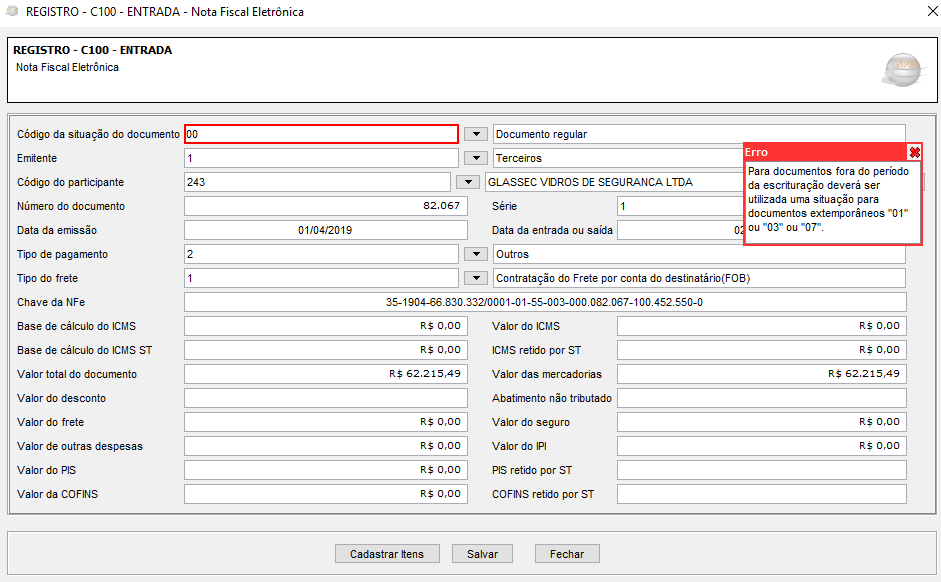Expand the Tipo de pagamento dropdown
The width and height of the screenshot is (941, 582).
point(476,254)
